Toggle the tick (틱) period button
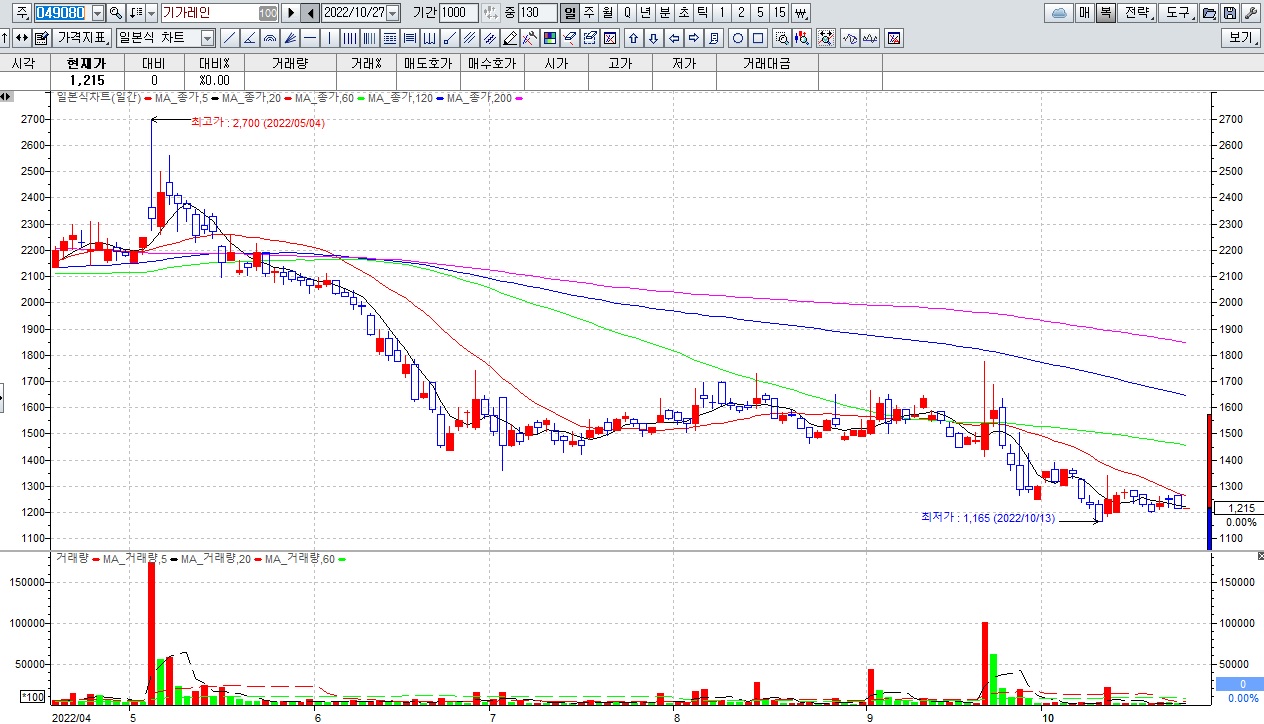Image resolution: width=1264 pixels, height=724 pixels. click(x=702, y=13)
